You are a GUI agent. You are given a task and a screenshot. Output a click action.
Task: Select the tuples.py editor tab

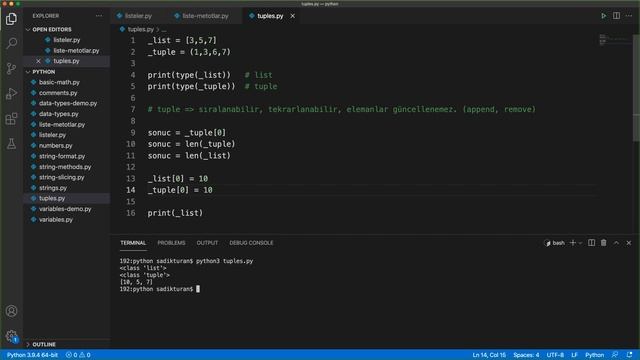coord(270,16)
